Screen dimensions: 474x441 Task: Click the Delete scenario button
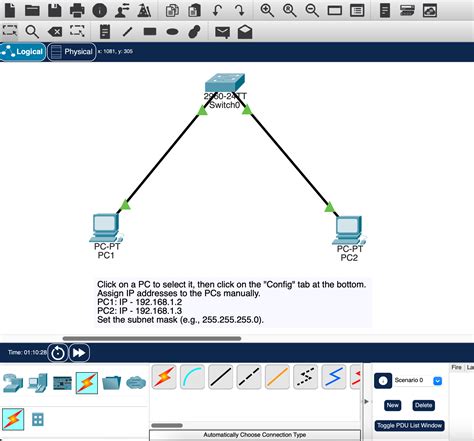coord(424,405)
